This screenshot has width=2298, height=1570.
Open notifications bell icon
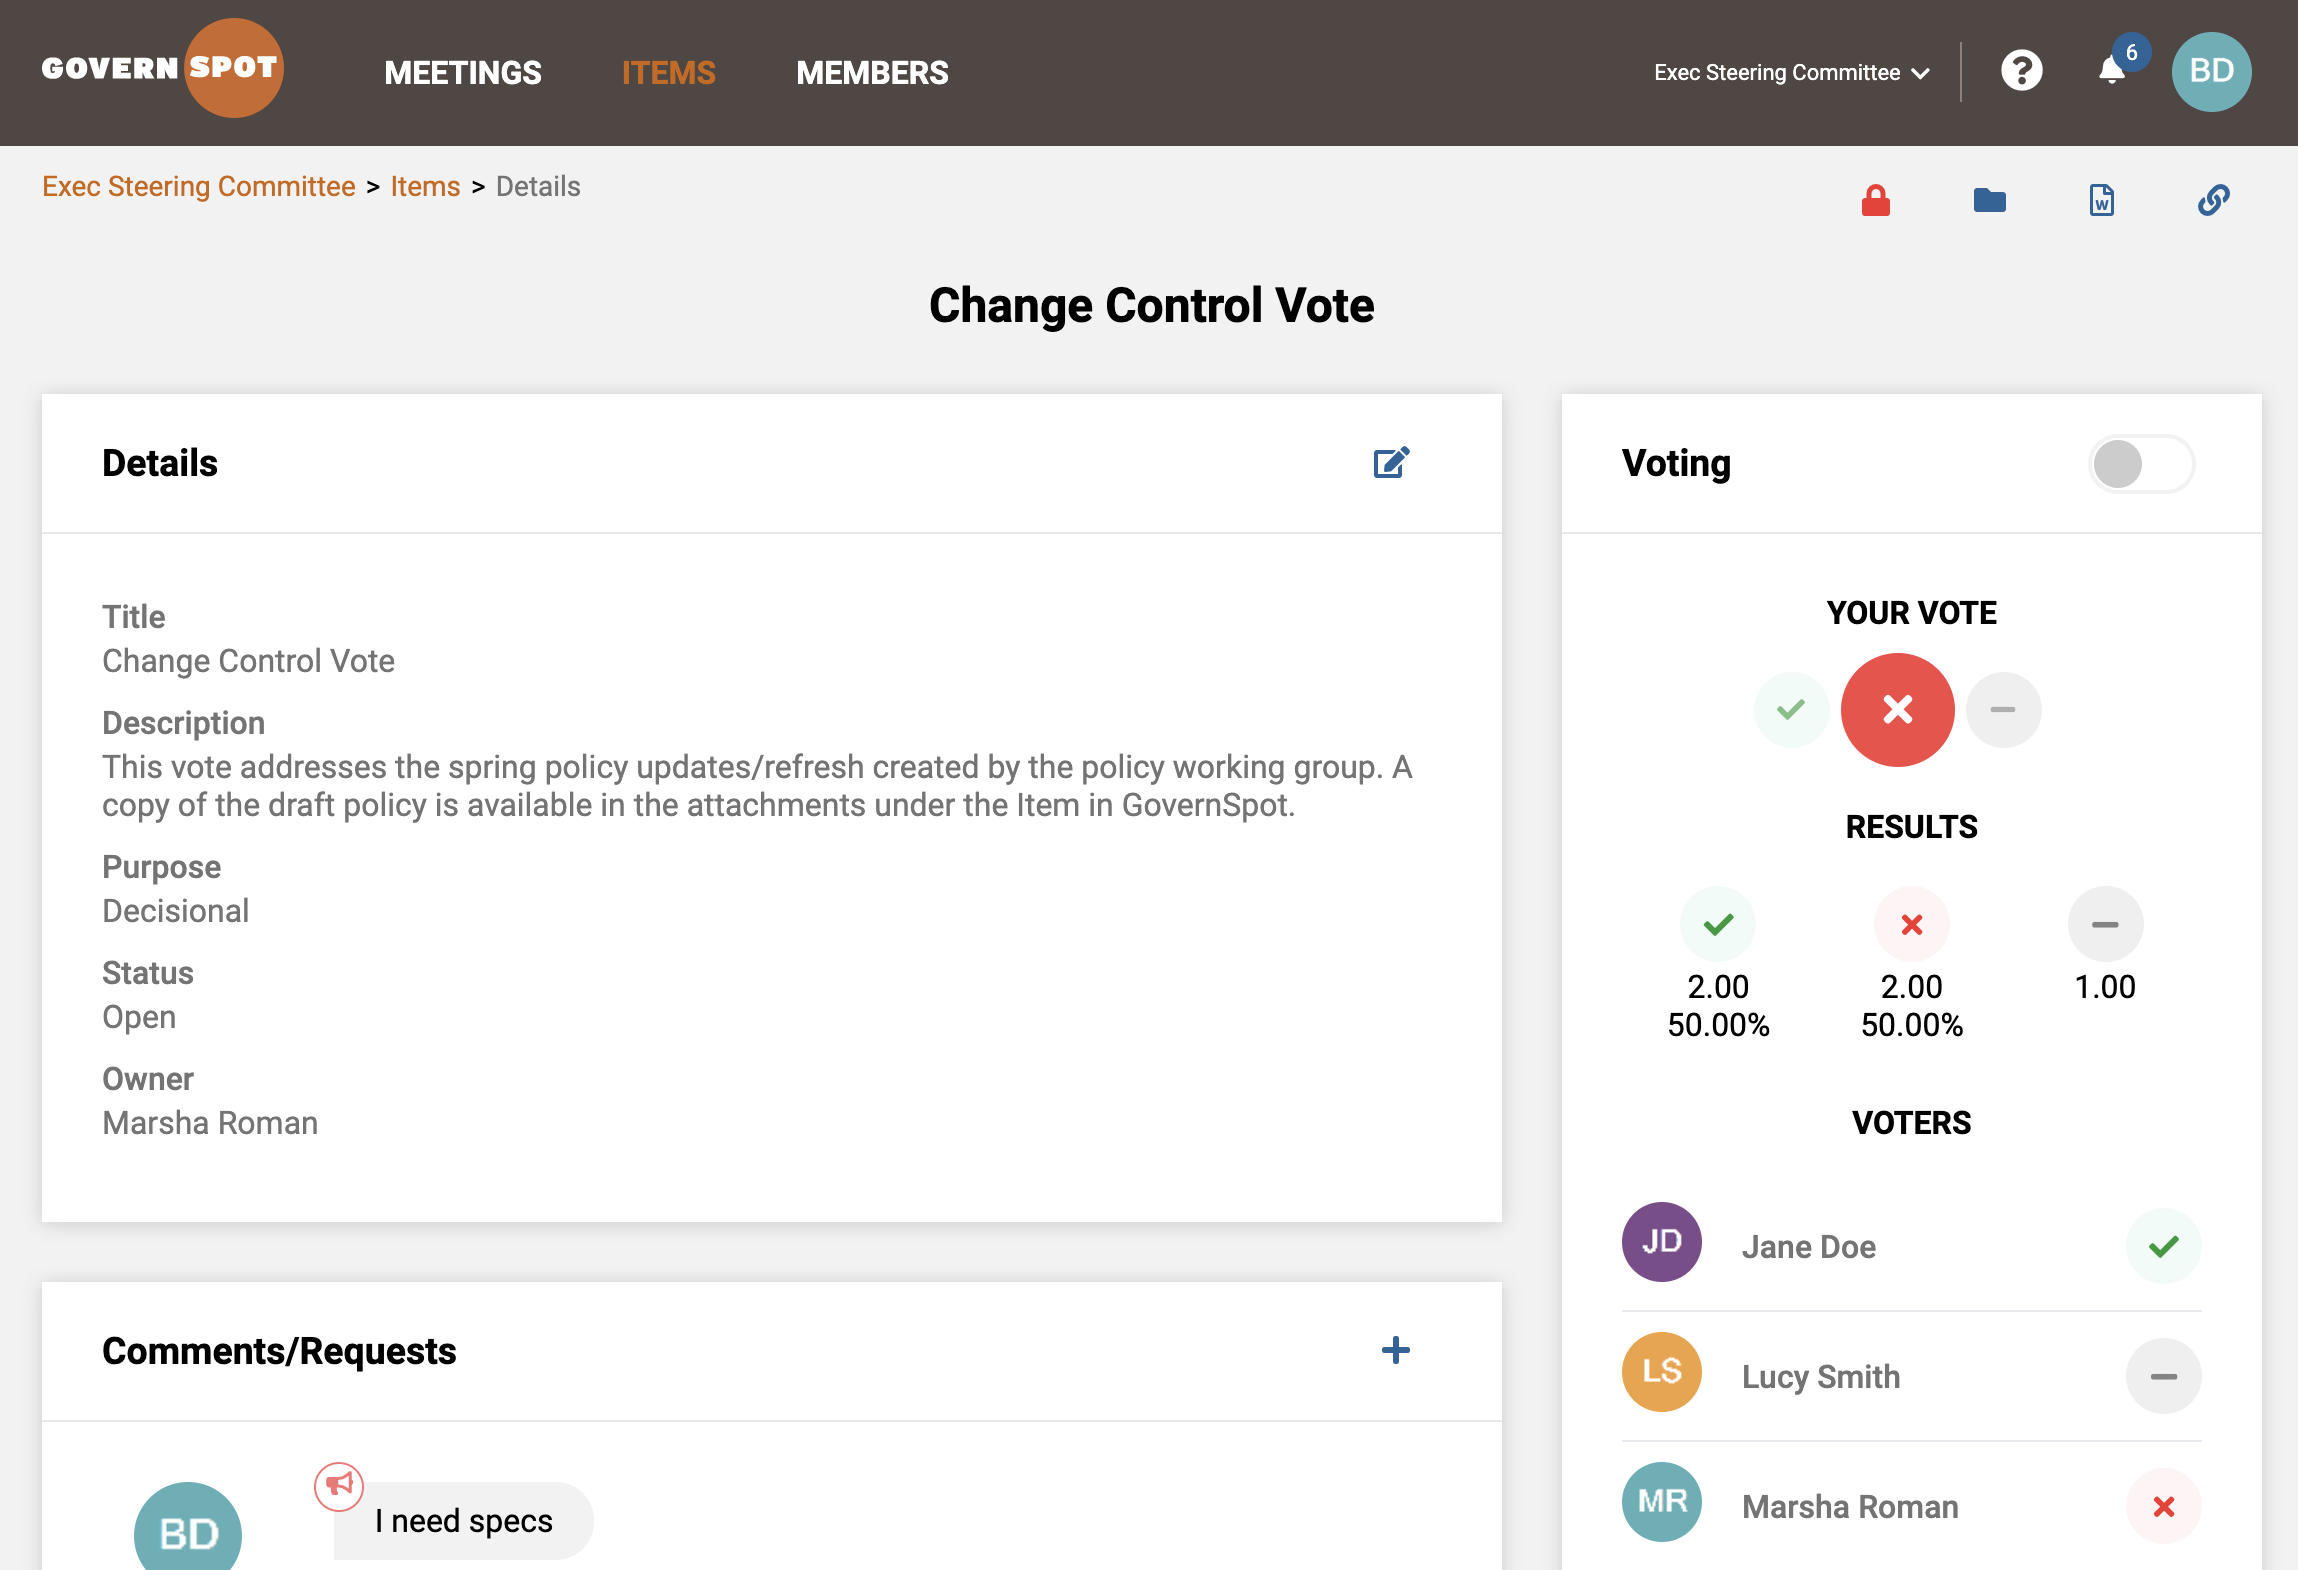(2111, 71)
